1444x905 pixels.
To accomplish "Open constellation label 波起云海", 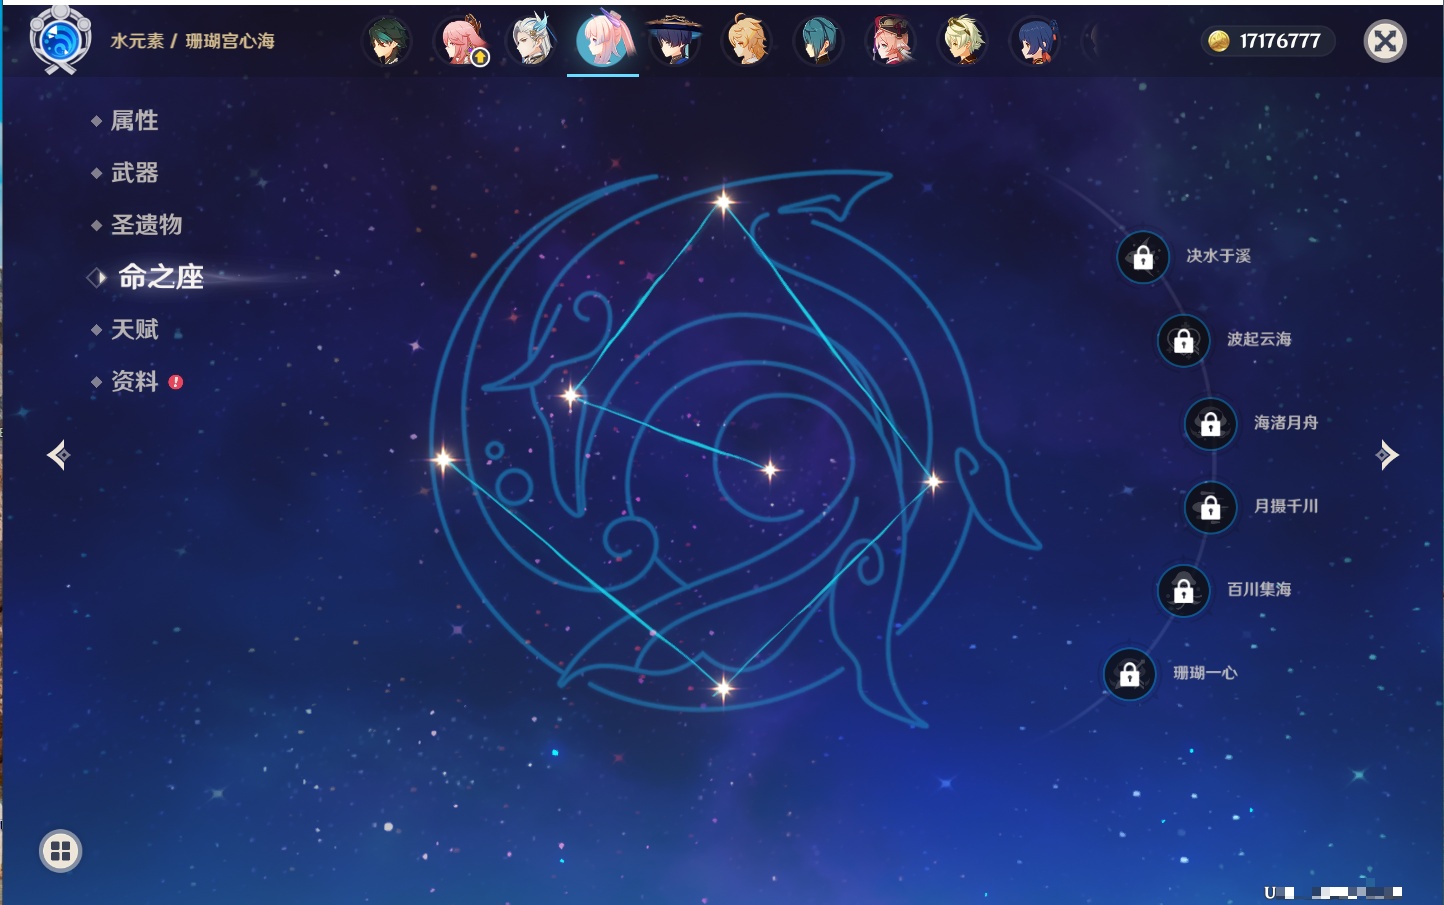I will point(1259,339).
